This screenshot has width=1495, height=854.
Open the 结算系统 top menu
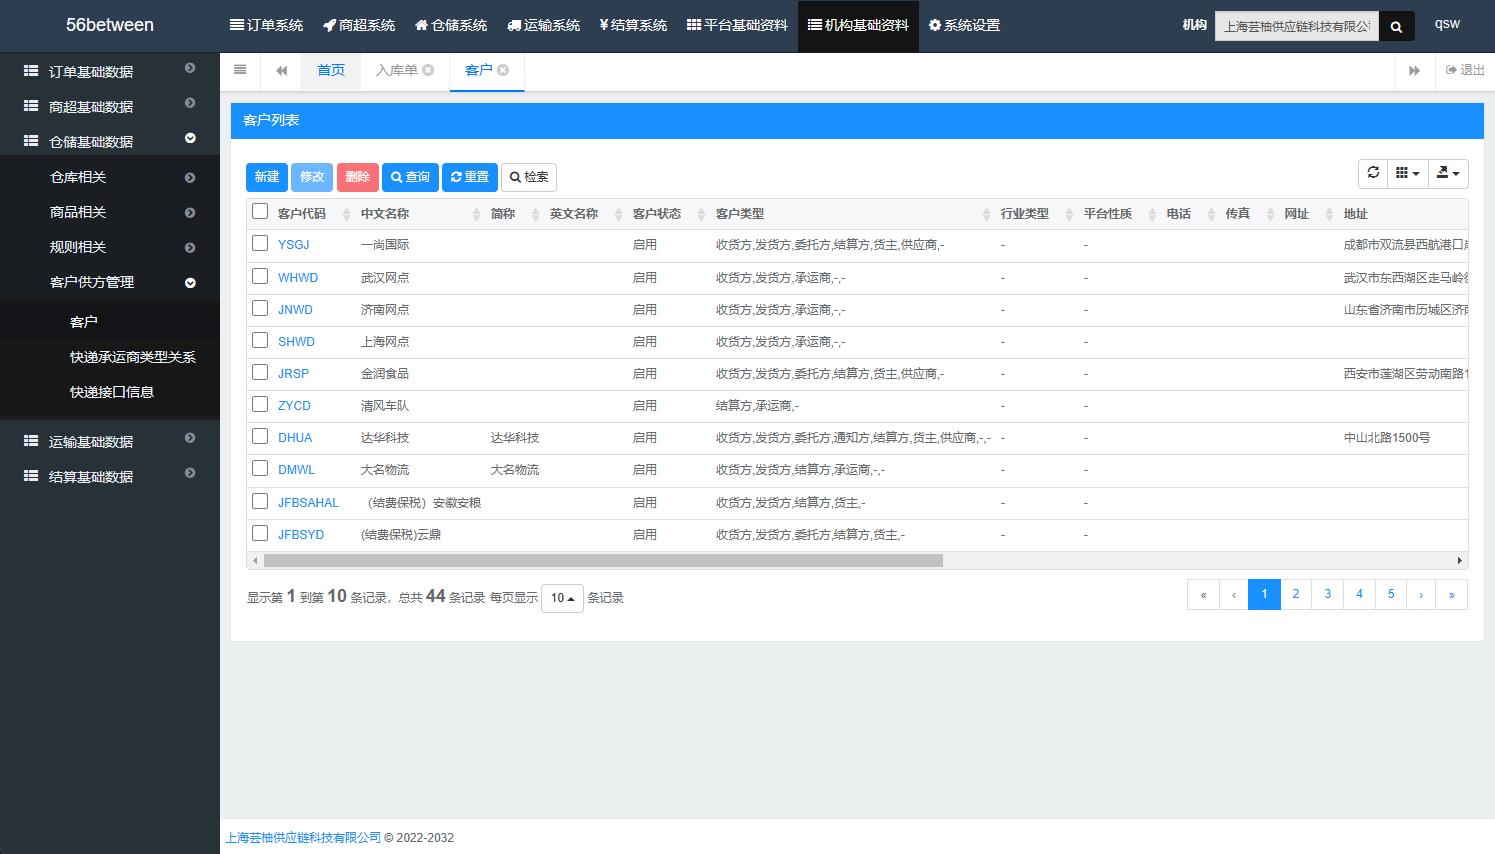point(633,25)
